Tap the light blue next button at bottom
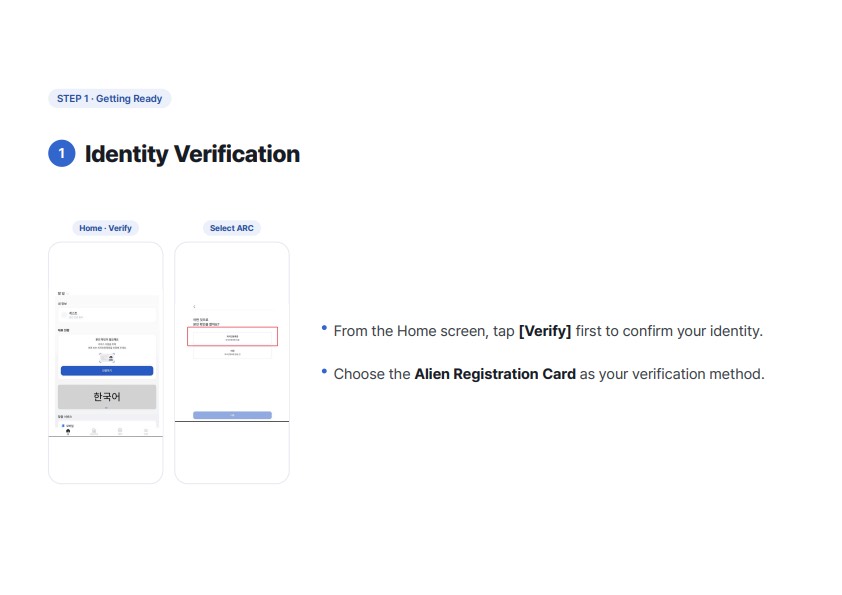The image size is (842, 595). (x=233, y=415)
